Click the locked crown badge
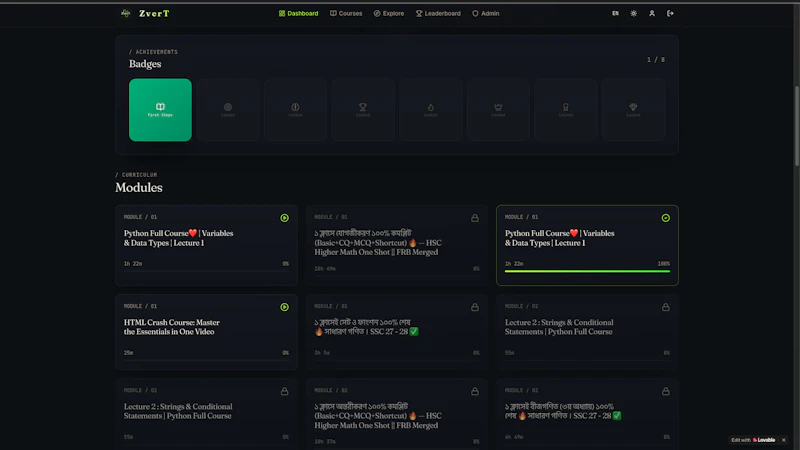 click(x=498, y=110)
